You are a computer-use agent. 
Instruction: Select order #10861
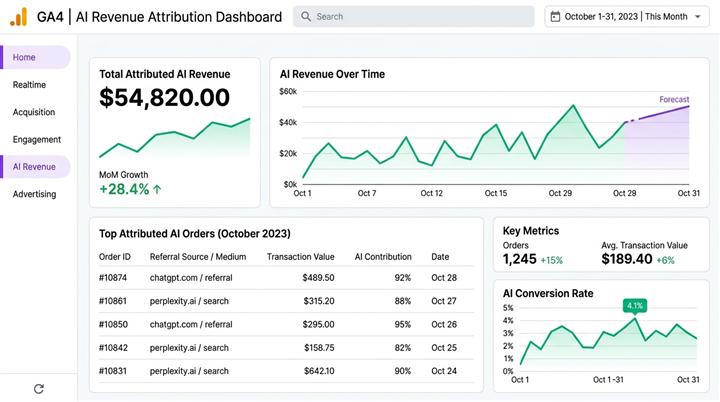point(112,301)
